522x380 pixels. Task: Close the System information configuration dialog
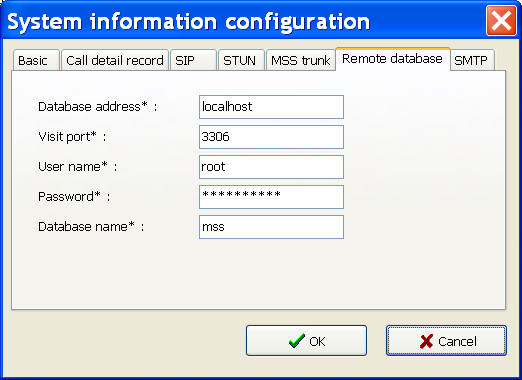click(x=501, y=21)
